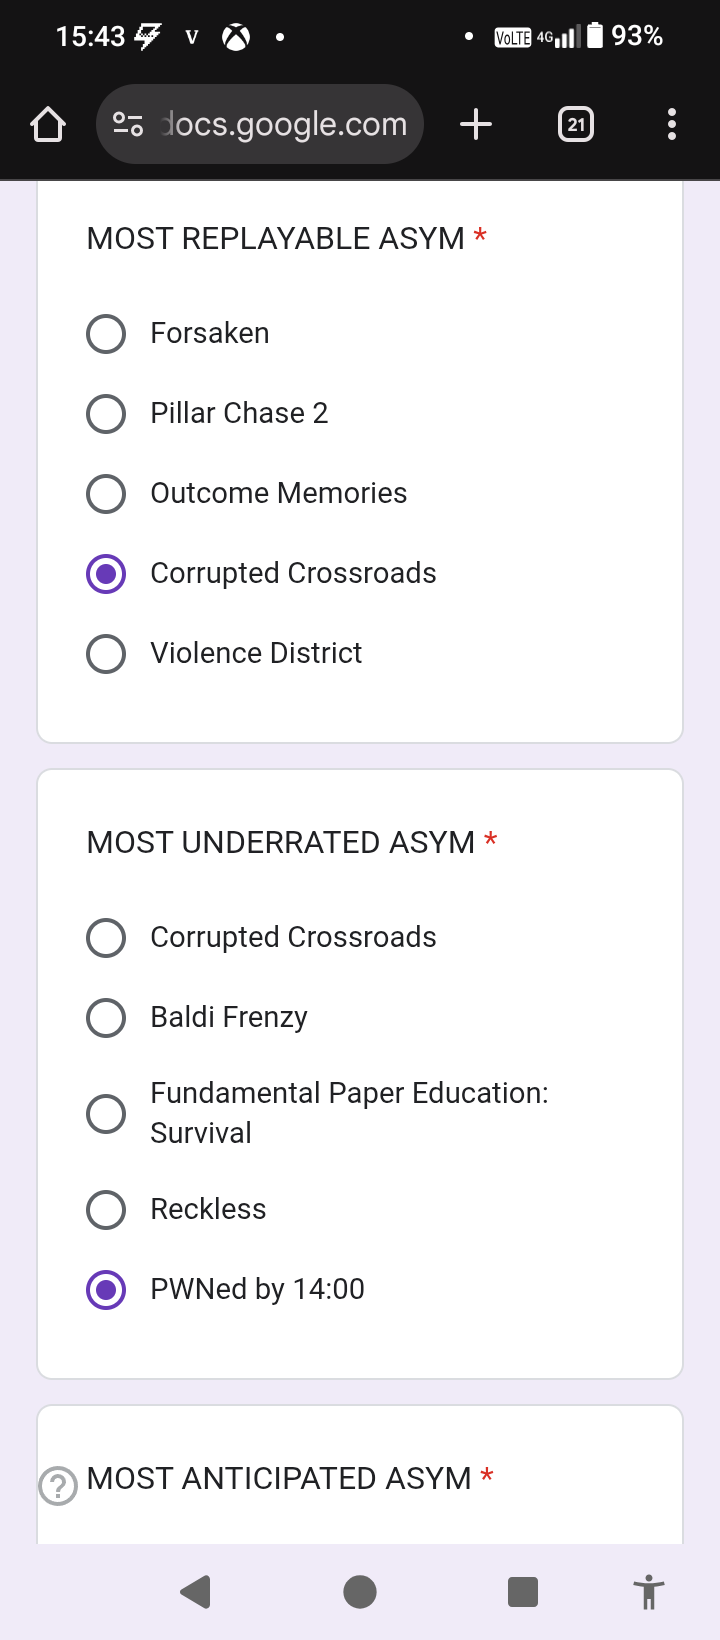Pick Violence District radio option
This screenshot has height=1640, width=720.
point(106,654)
